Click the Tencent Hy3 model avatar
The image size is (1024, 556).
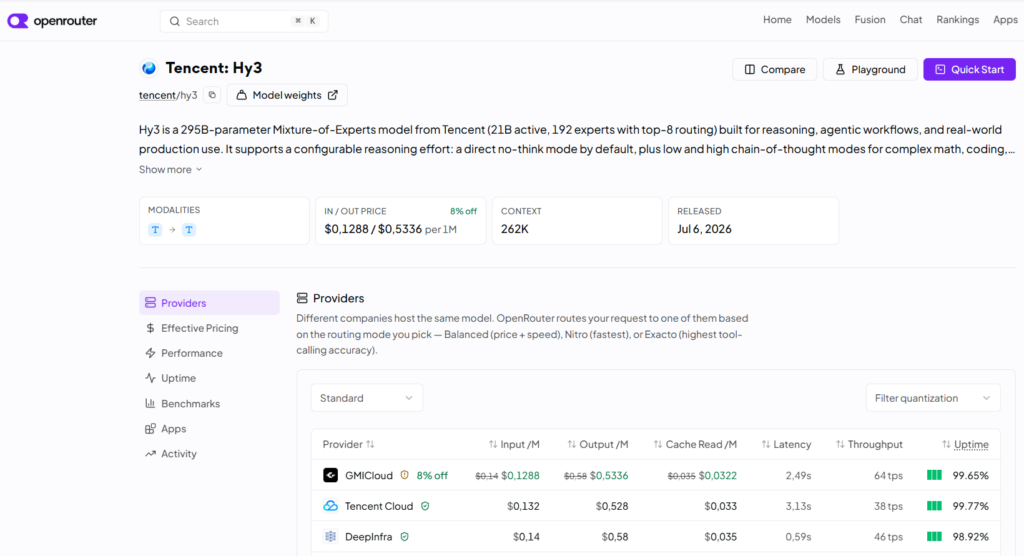click(149, 68)
